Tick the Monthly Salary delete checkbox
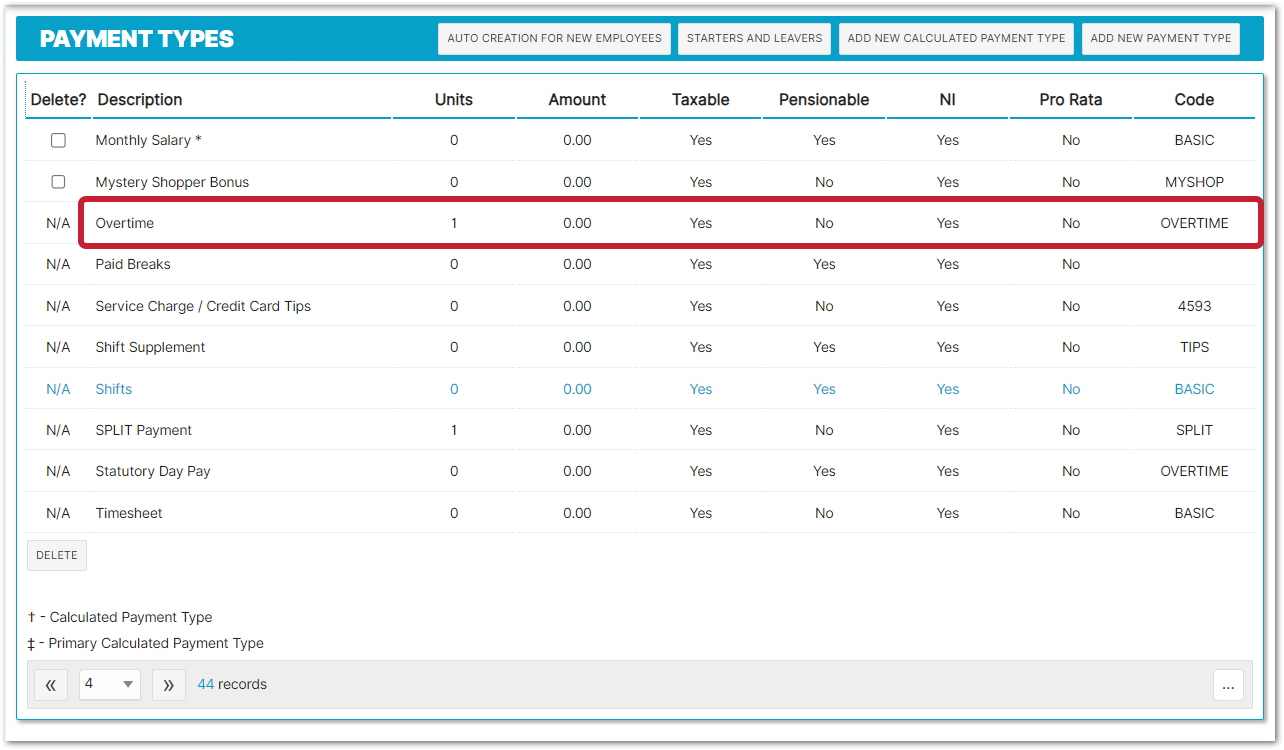1284x750 pixels. tap(58, 141)
